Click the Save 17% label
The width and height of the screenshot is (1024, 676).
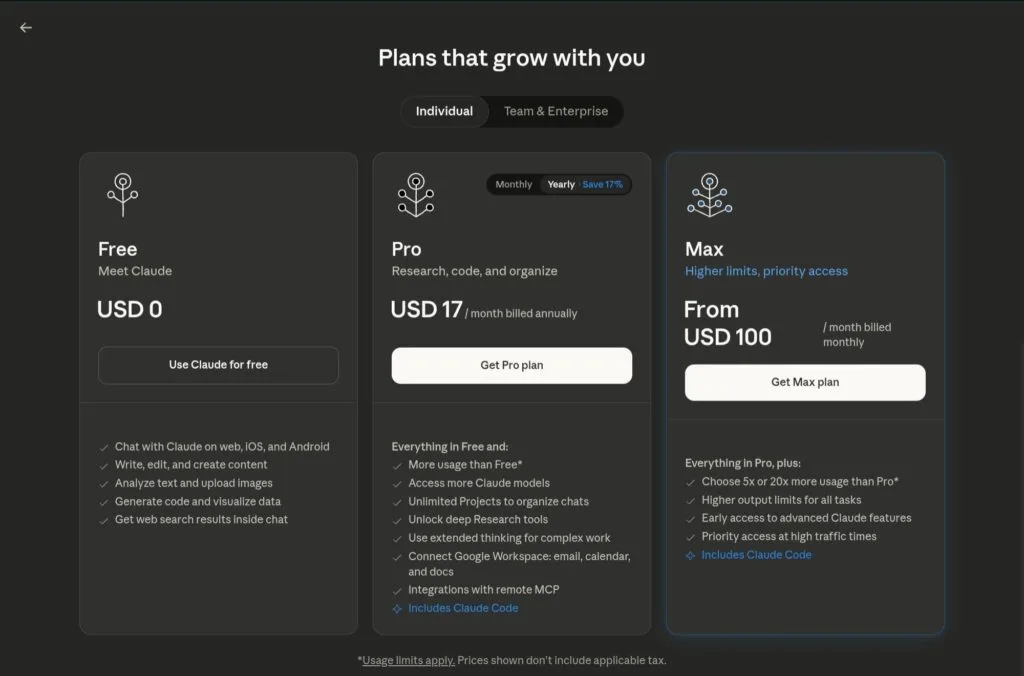coord(602,184)
